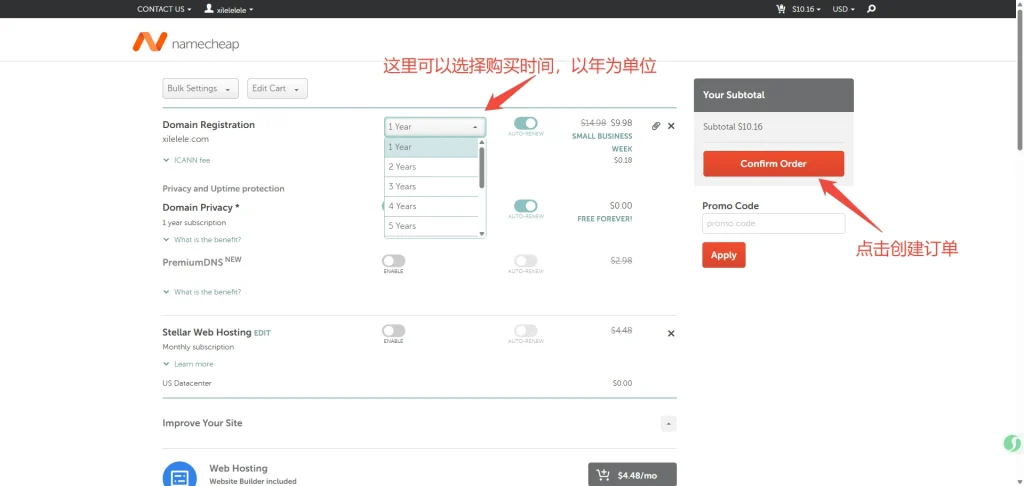Select 5 Years from the duration list
Viewport: 1024px width, 486px height.
(x=431, y=226)
